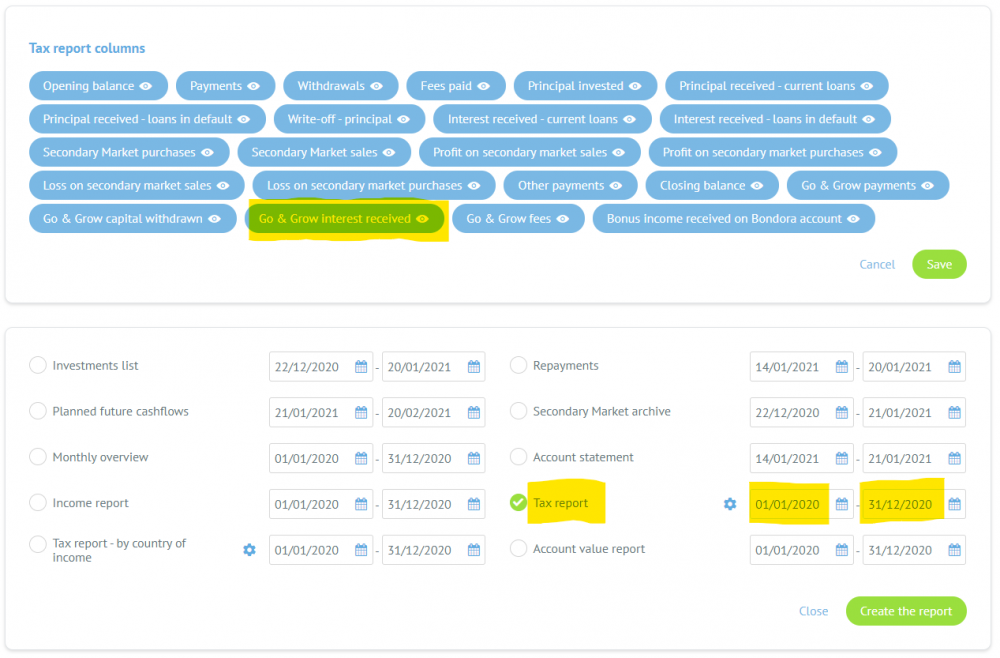Open calendar for Repayments end date

pyautogui.click(x=955, y=367)
